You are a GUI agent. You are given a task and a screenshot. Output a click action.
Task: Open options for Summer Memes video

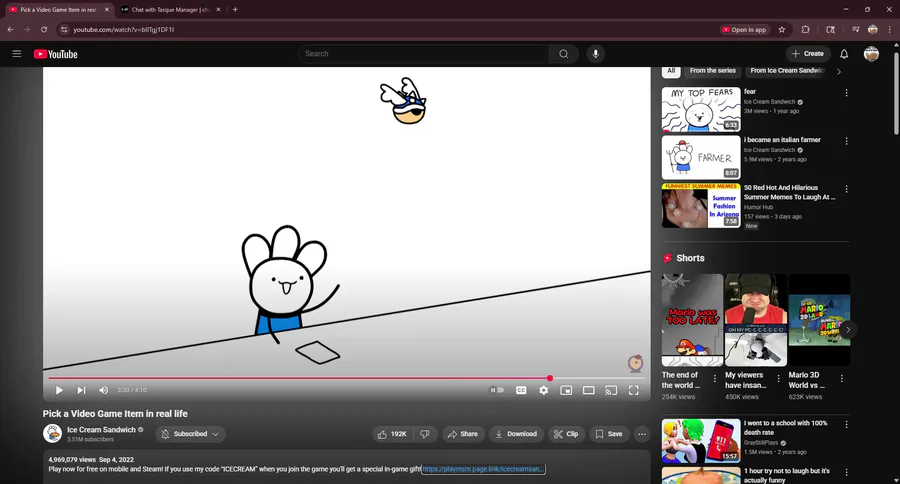pos(846,189)
